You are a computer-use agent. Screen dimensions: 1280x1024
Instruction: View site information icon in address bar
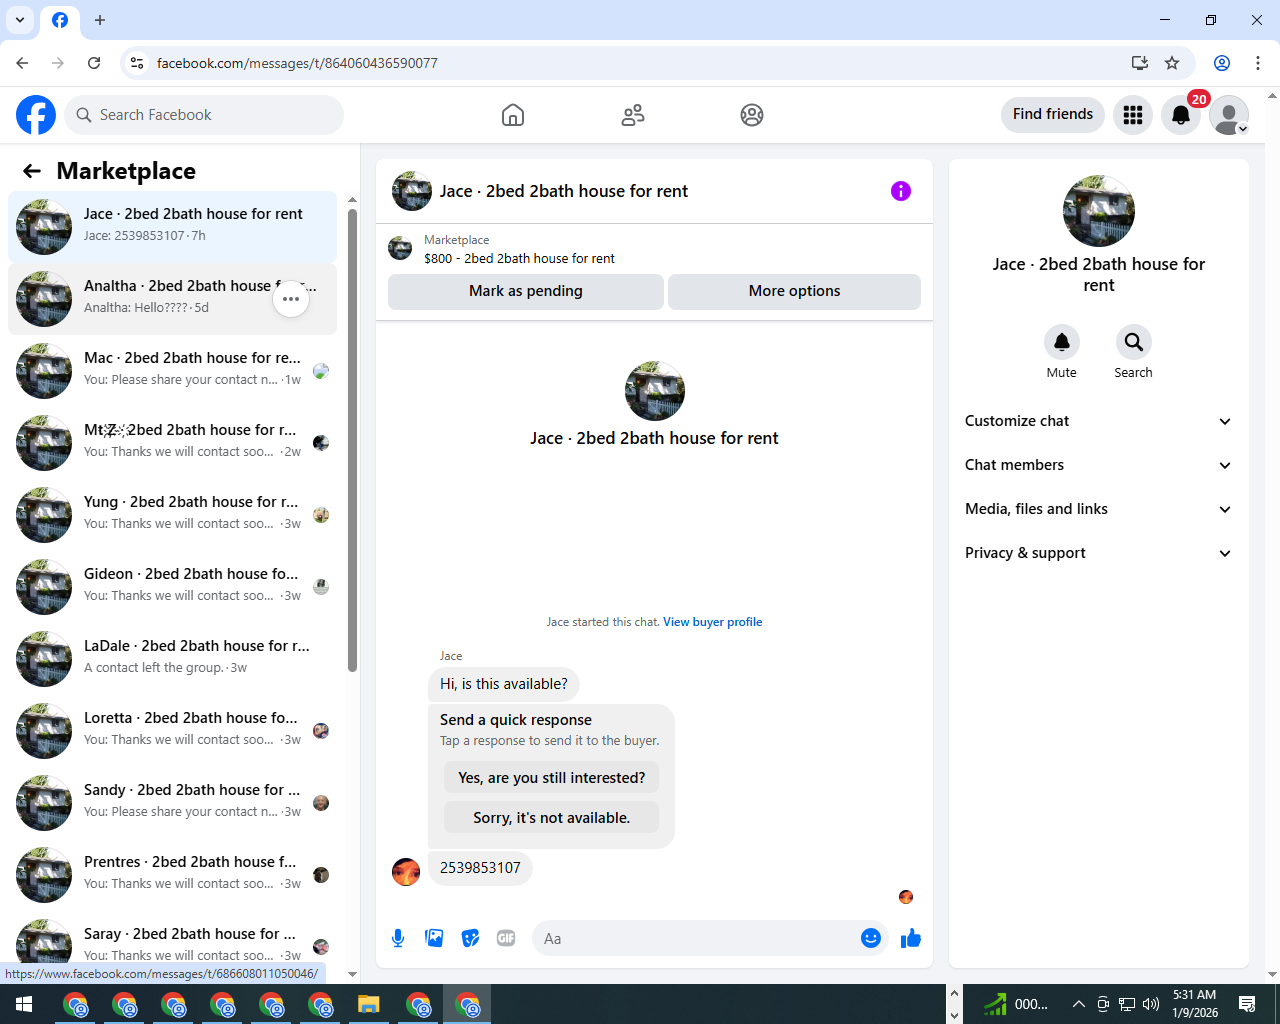point(137,63)
